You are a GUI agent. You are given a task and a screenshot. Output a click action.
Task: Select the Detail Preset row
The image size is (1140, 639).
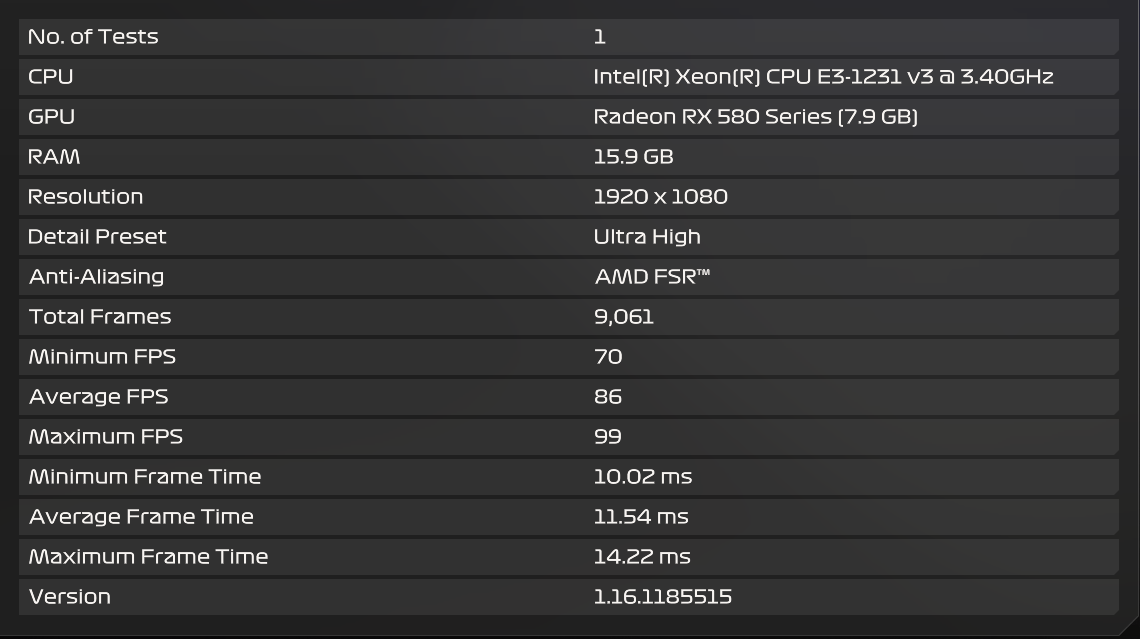pos(569,237)
